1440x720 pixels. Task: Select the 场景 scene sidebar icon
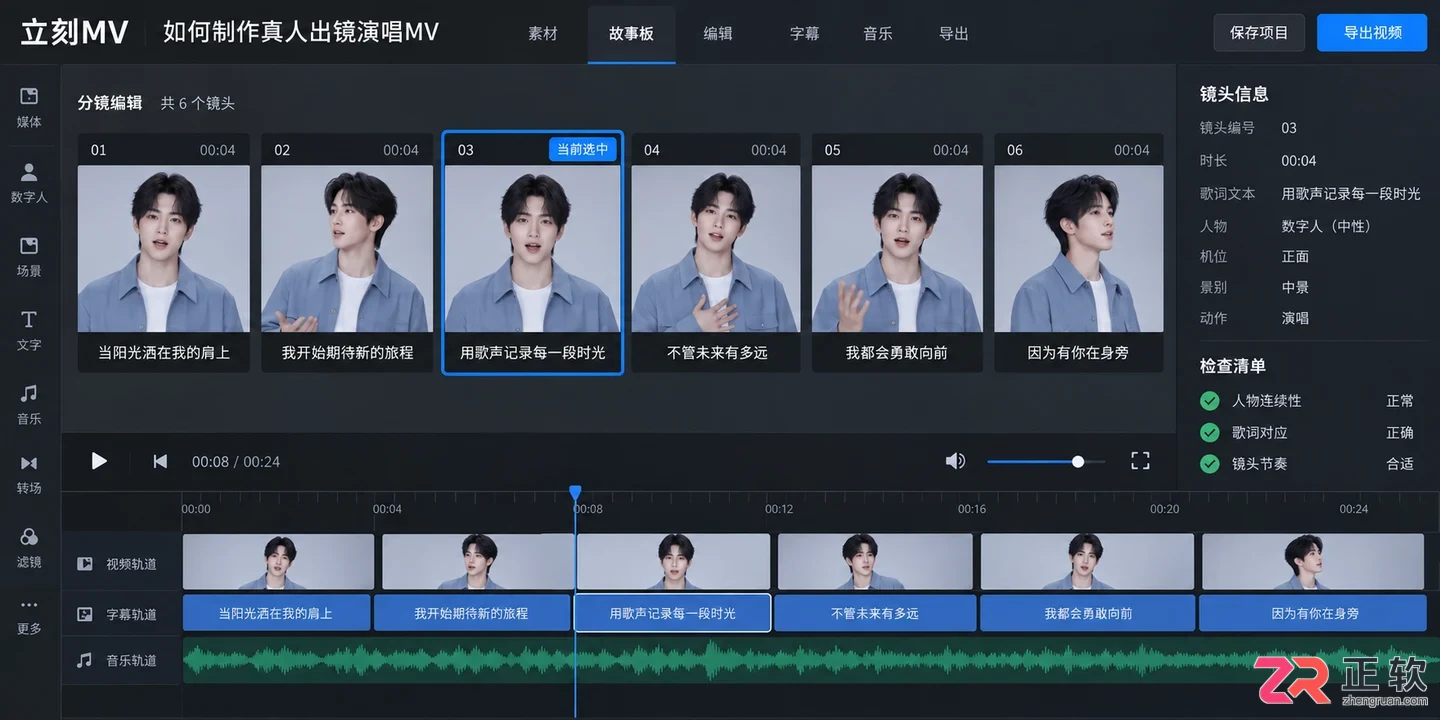coord(29,246)
